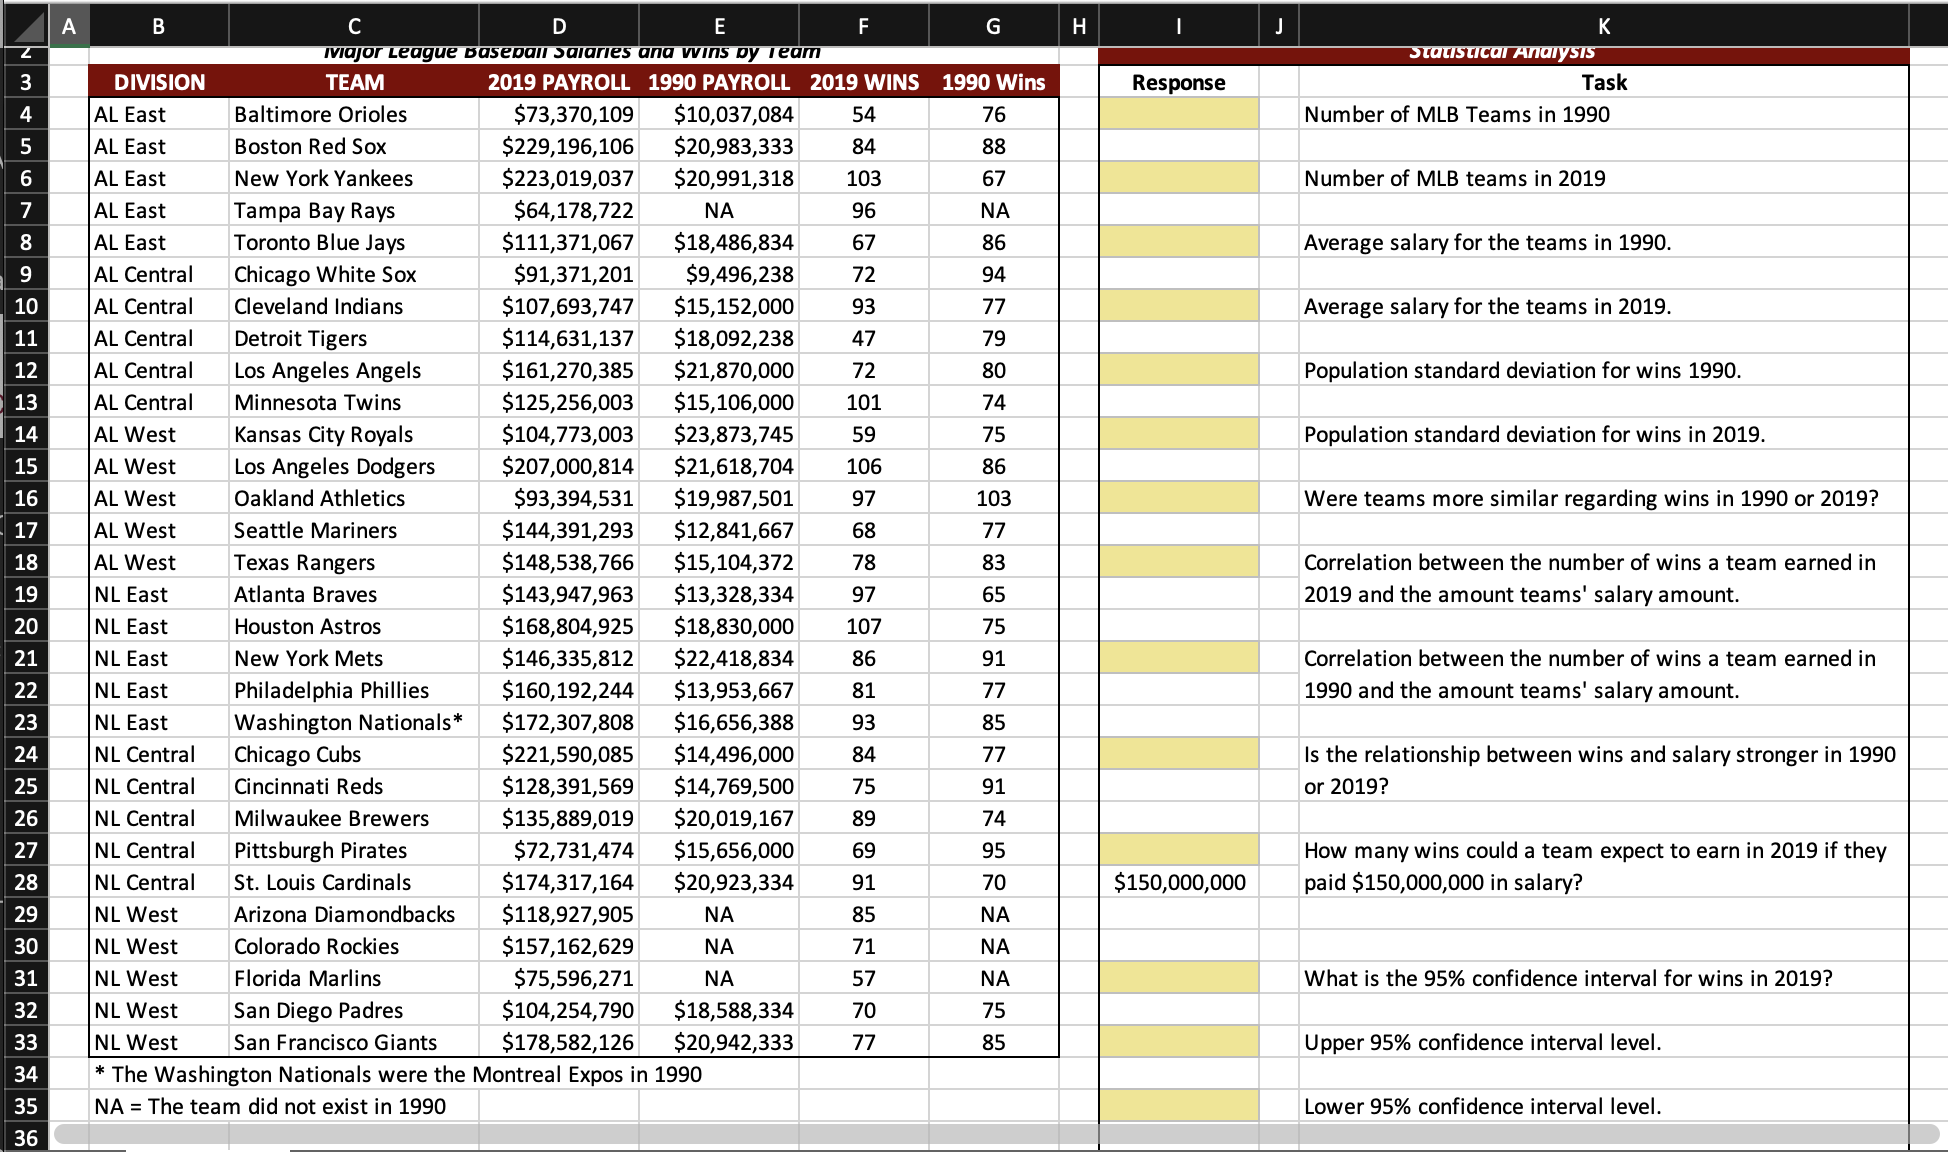Click response cell for lower 95% confidence level
The height and width of the screenshot is (1152, 1948).
click(1178, 1106)
